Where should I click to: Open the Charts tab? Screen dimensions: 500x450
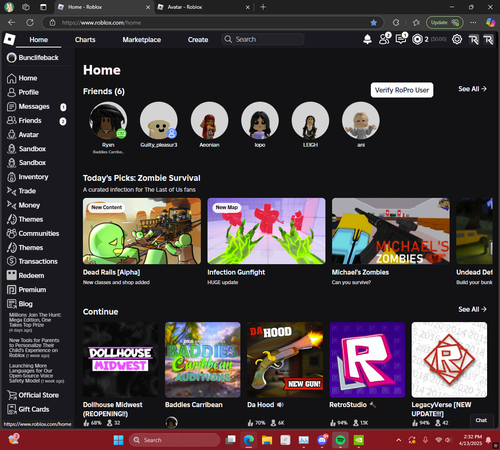[x=85, y=40]
